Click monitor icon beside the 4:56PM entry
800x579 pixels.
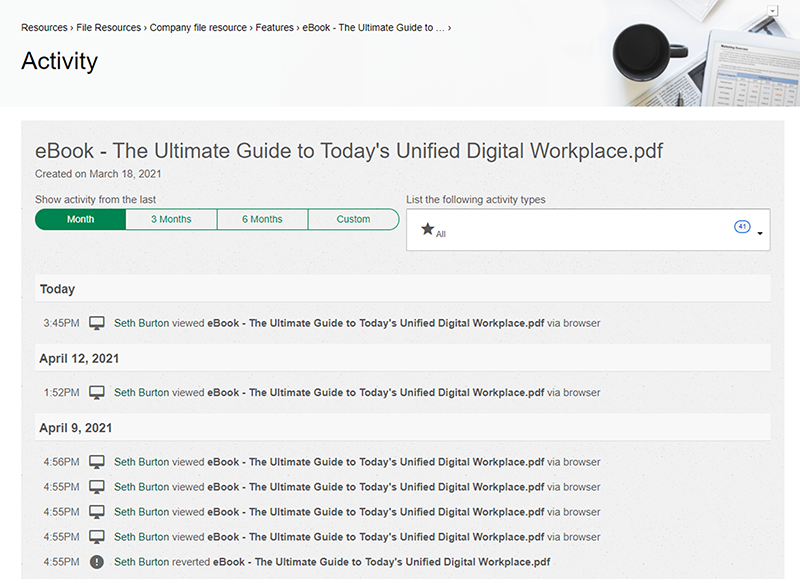pyautogui.click(x=96, y=462)
